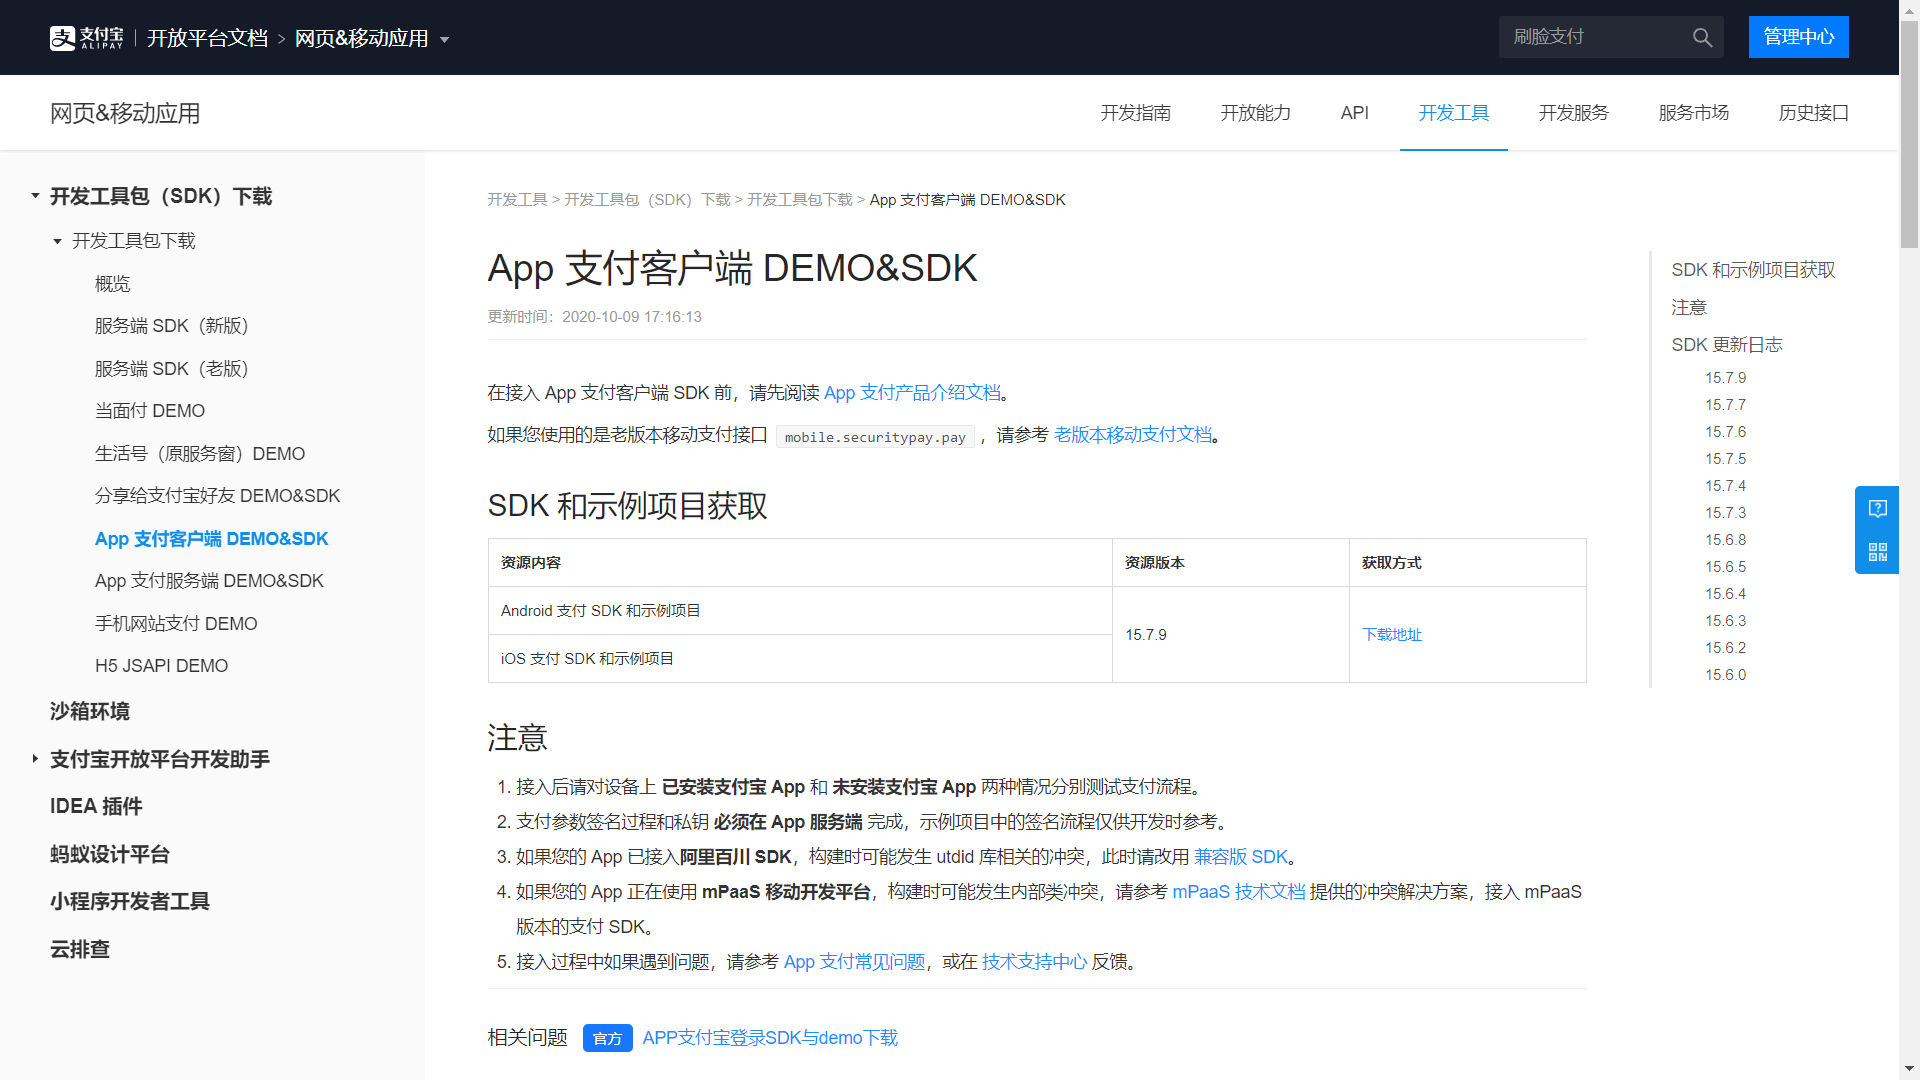Image resolution: width=1920 pixels, height=1080 pixels.
Task: Click the 下载地址 download link
Action: (x=1391, y=635)
